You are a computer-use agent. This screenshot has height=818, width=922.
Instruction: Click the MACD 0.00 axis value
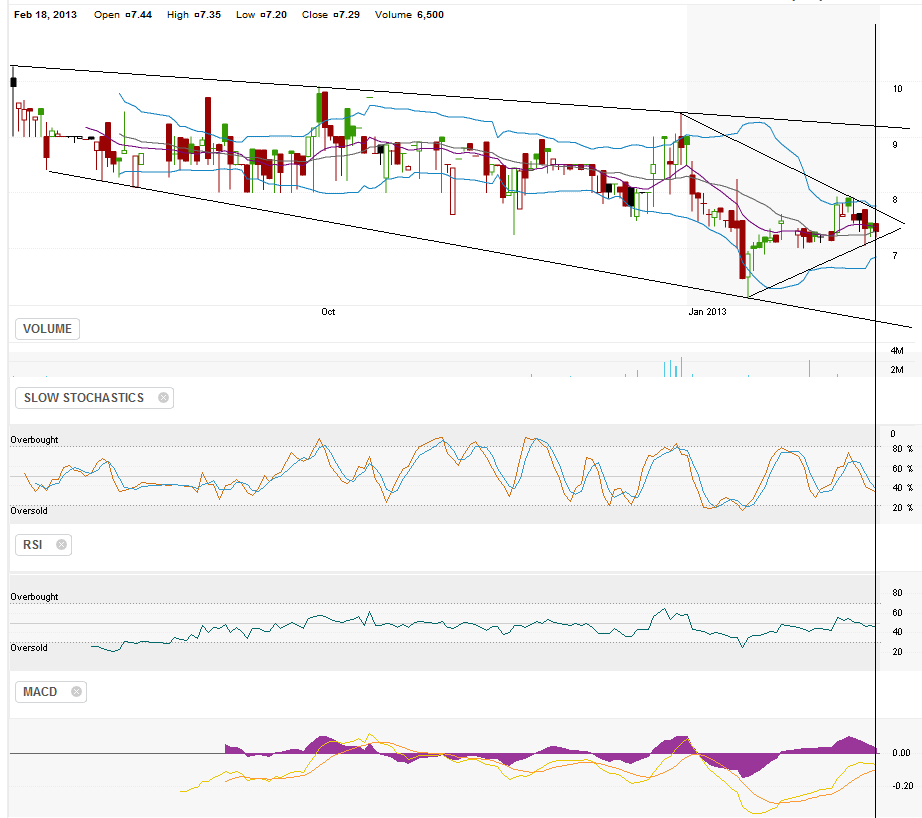(x=901, y=753)
